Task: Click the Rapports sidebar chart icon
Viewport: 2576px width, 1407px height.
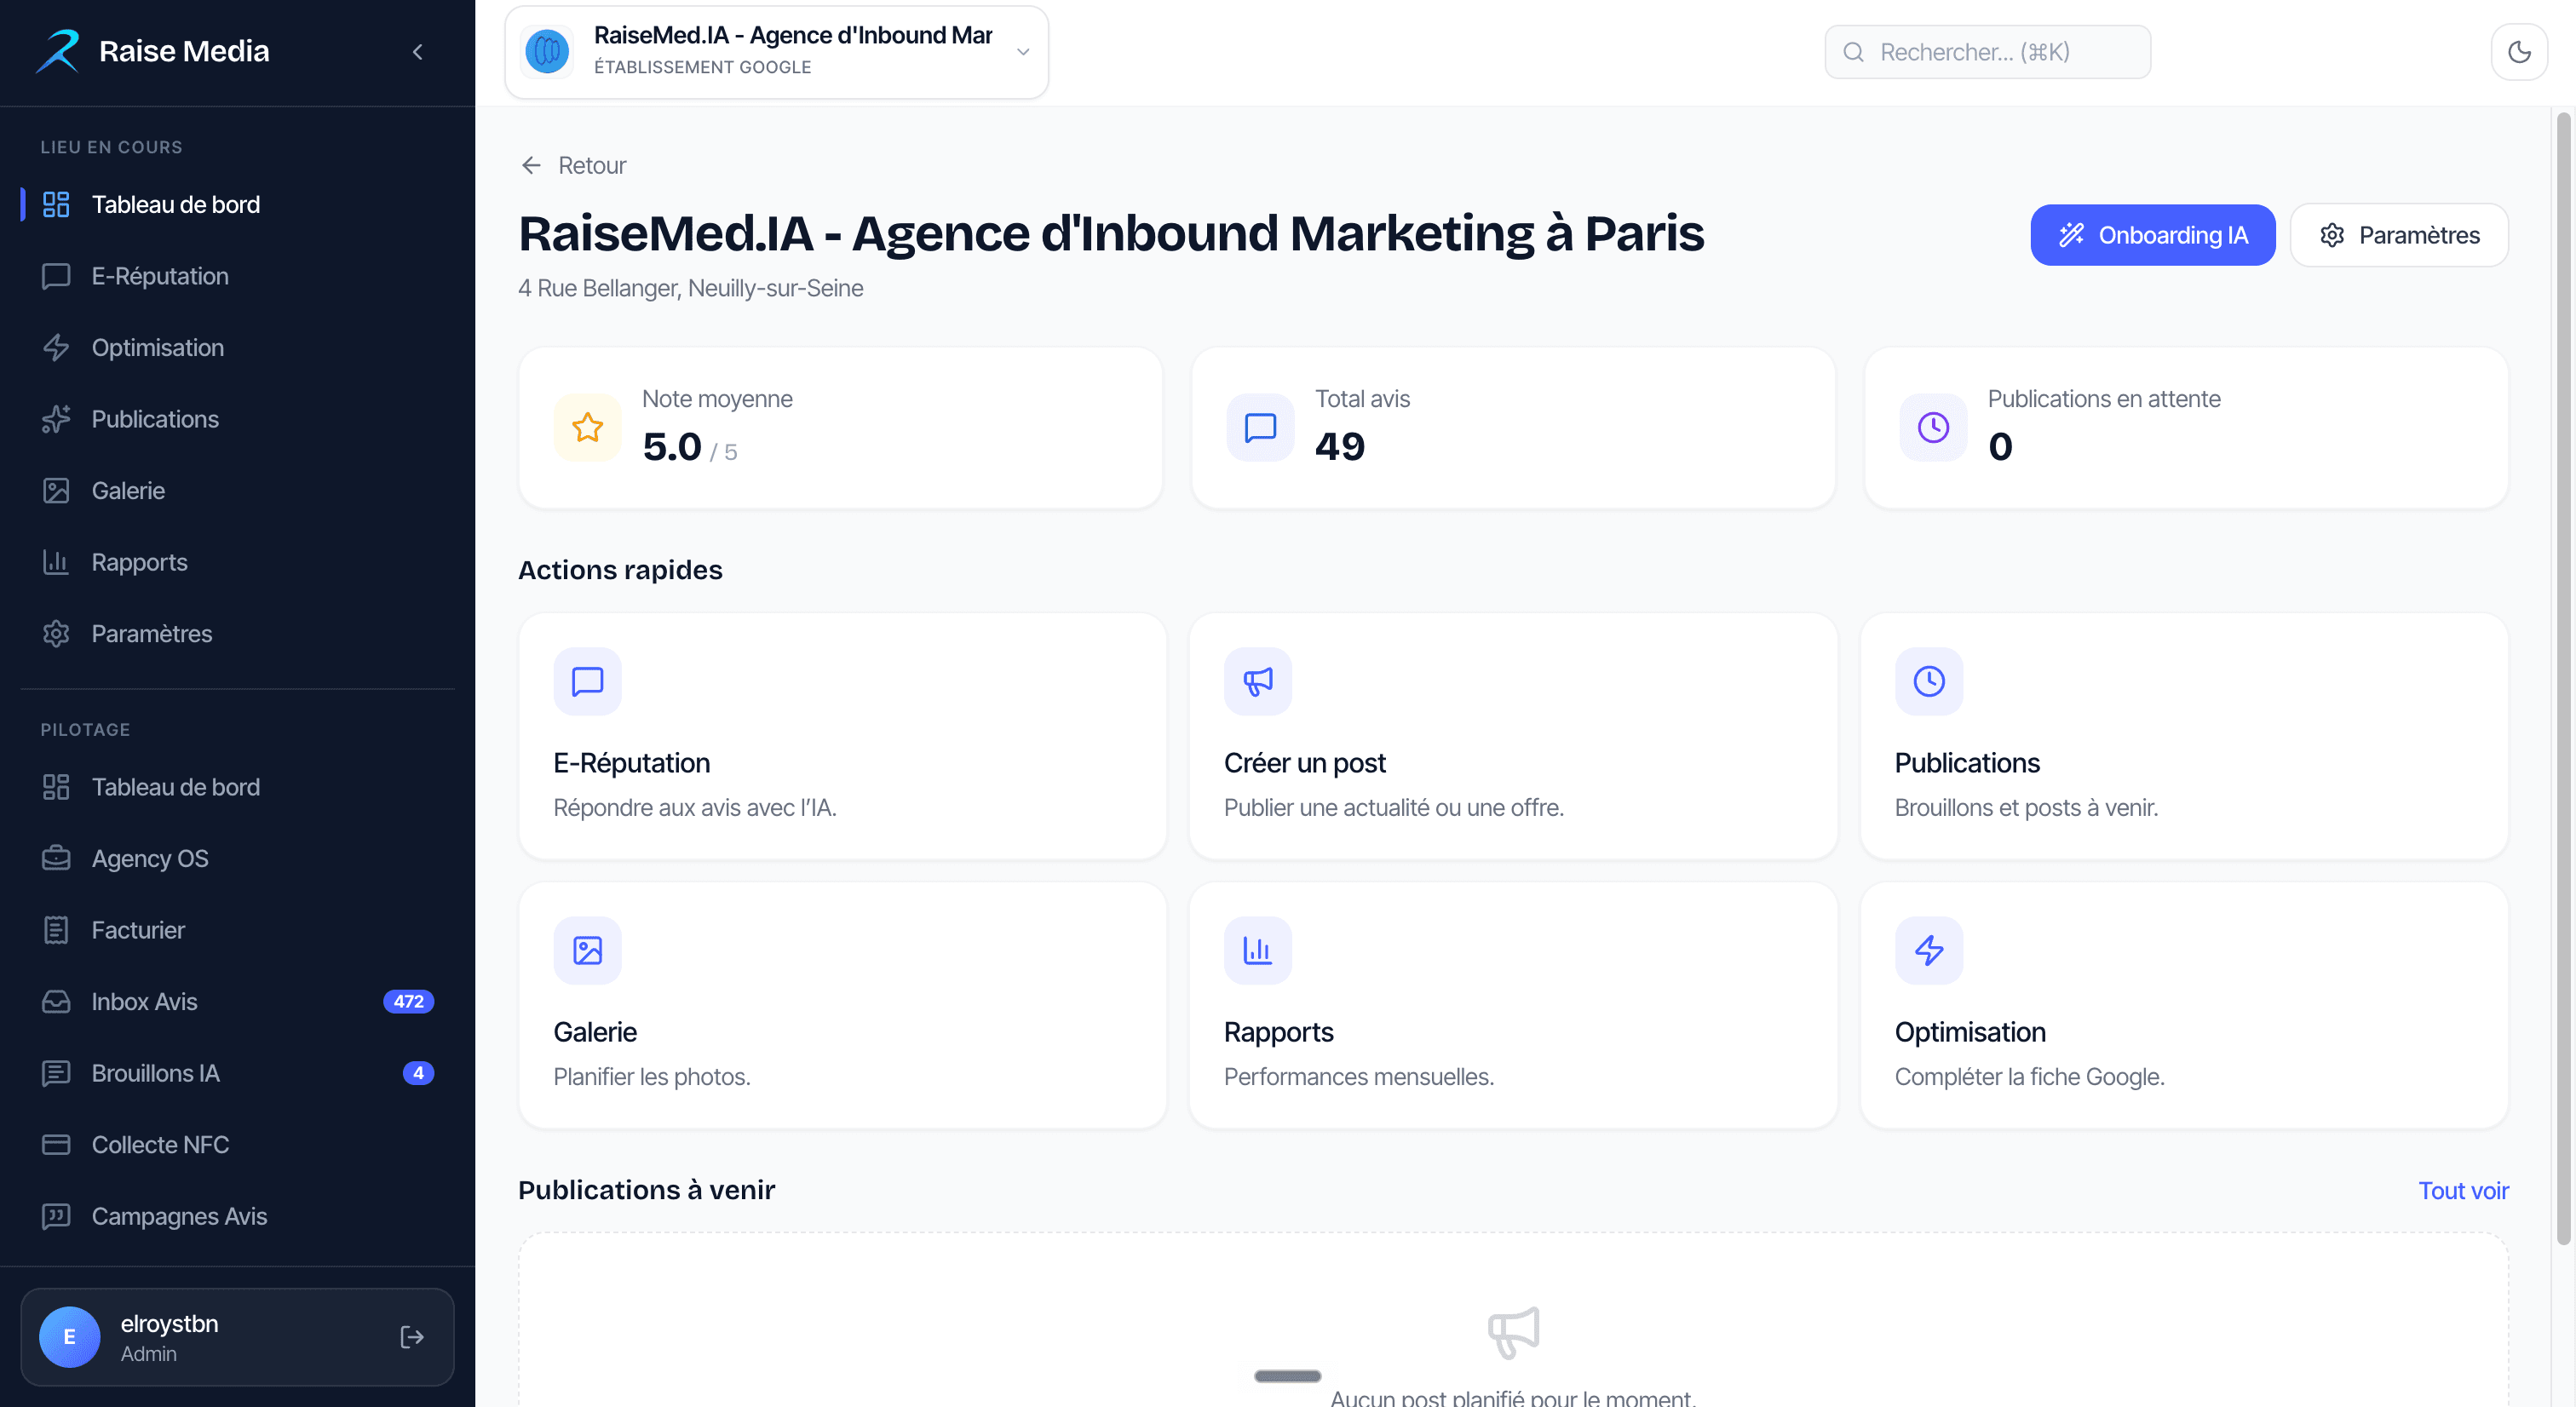Action: click(56, 562)
